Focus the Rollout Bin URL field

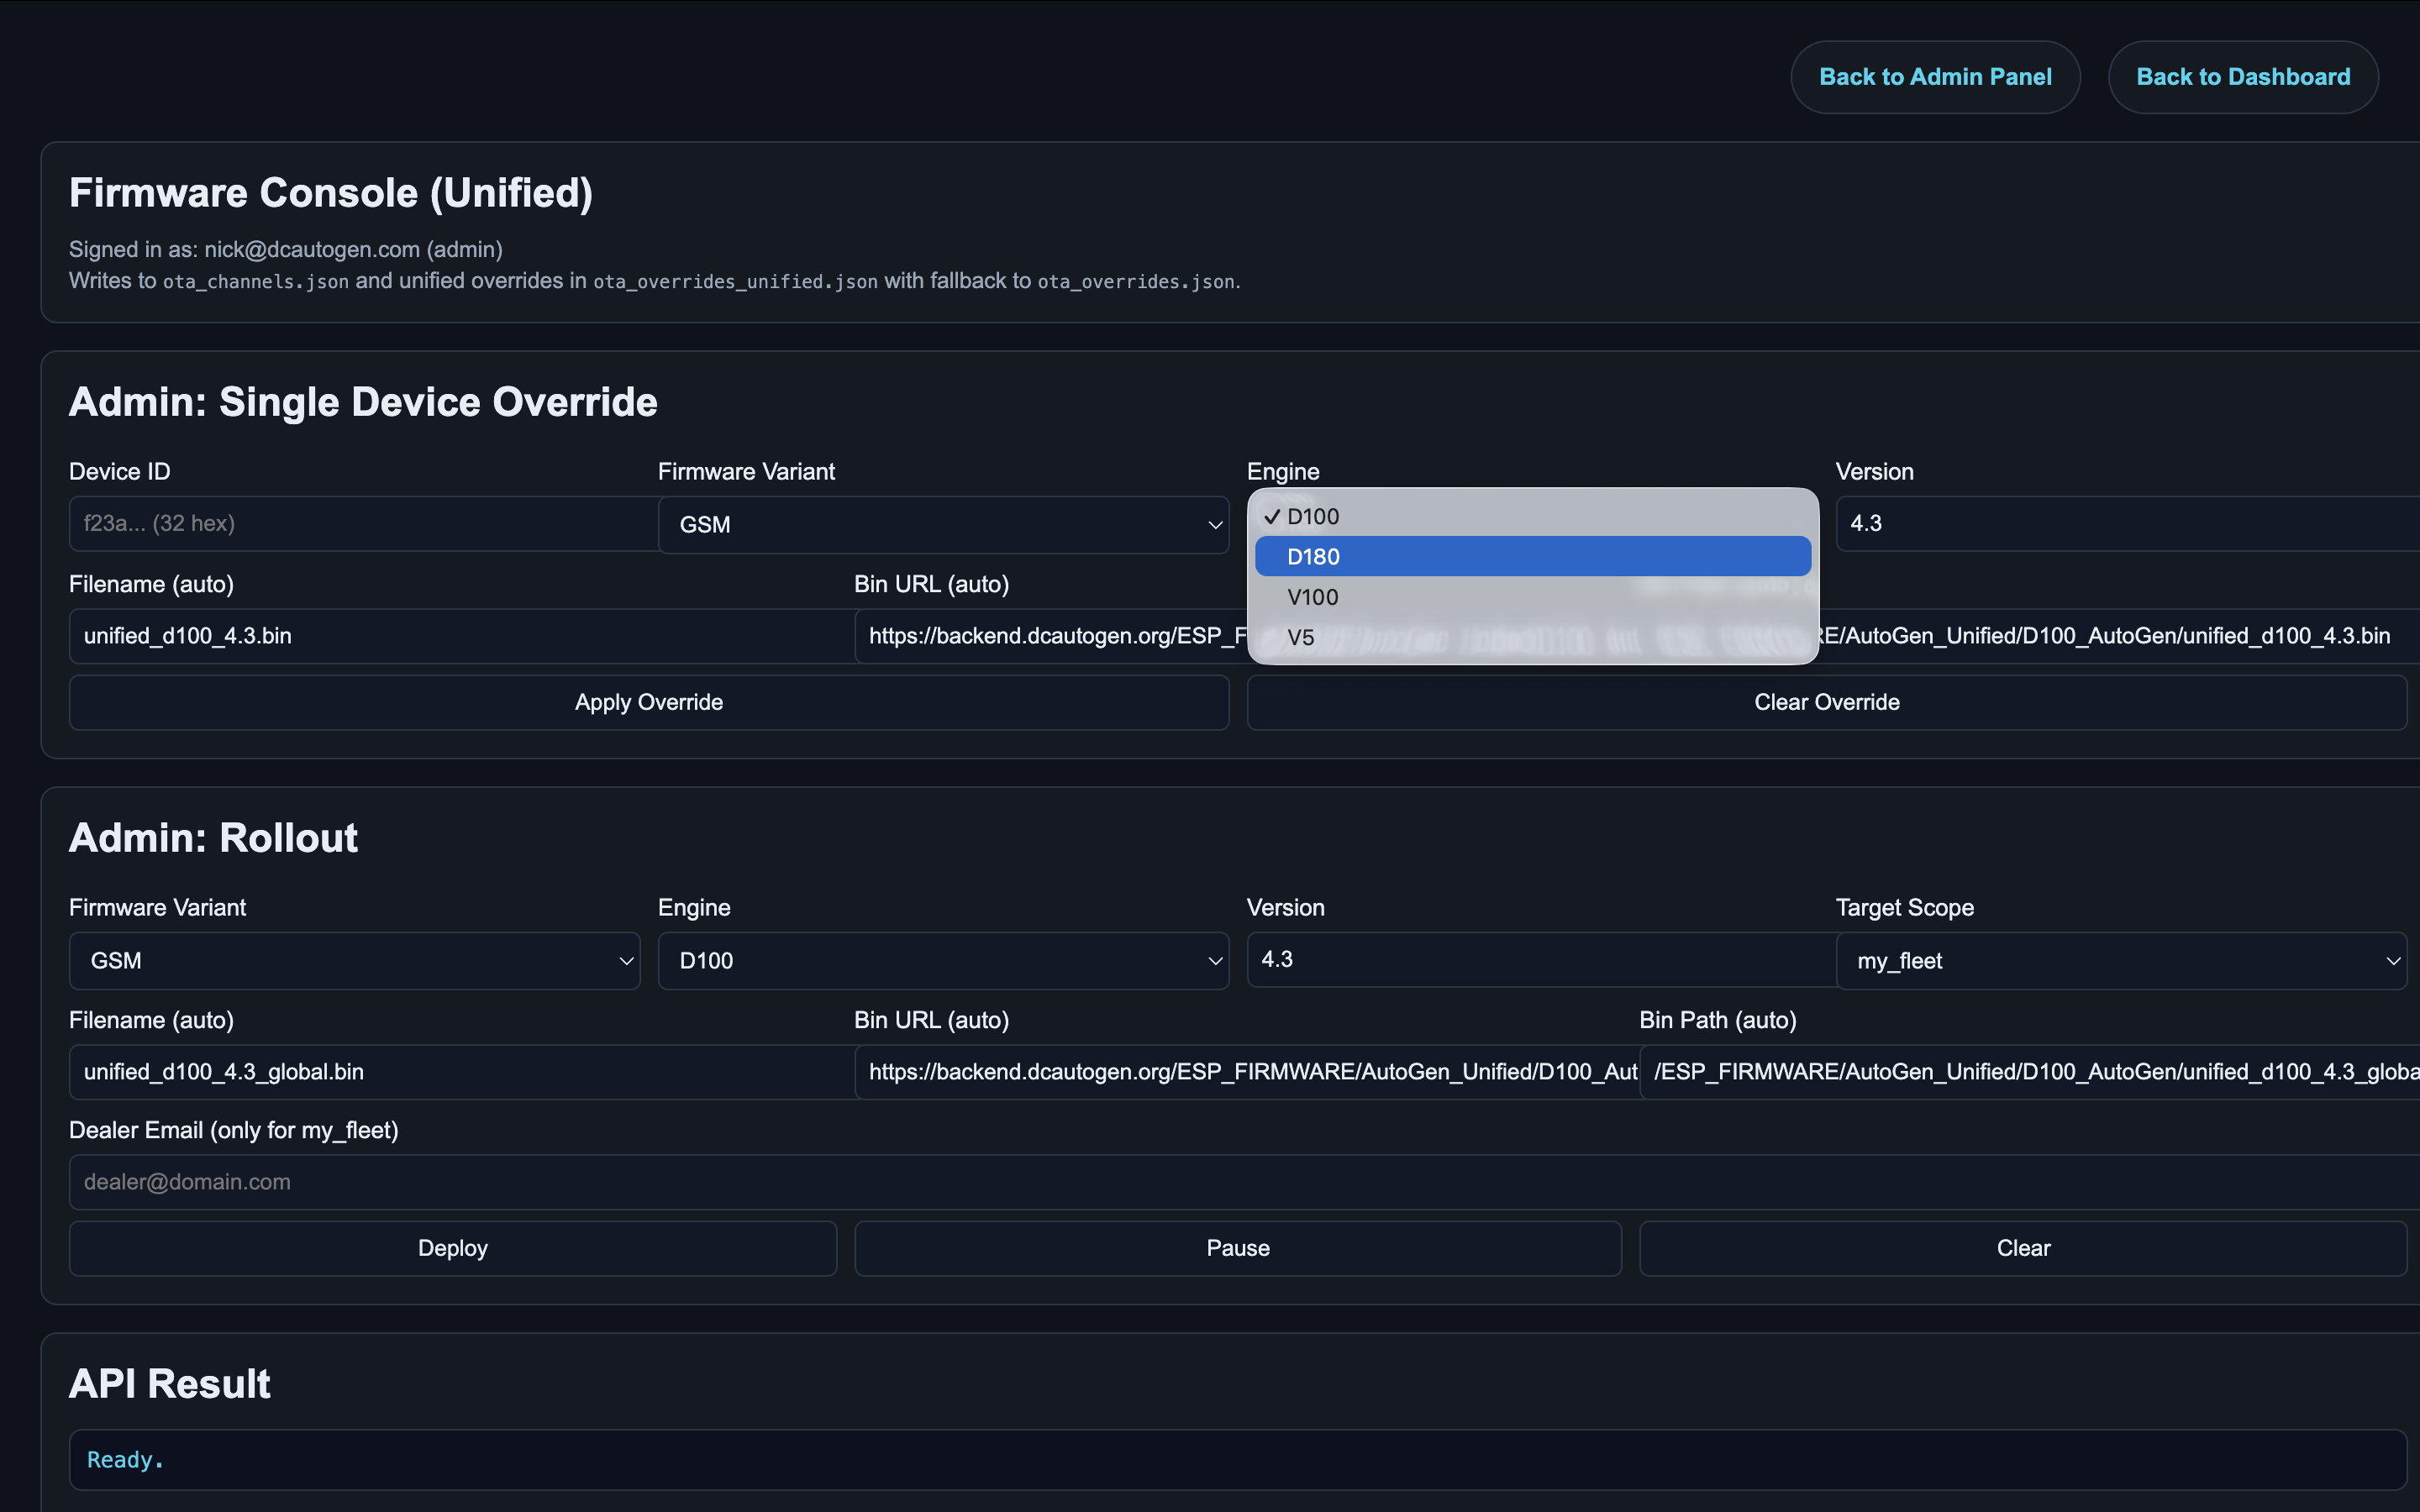[1247, 1072]
